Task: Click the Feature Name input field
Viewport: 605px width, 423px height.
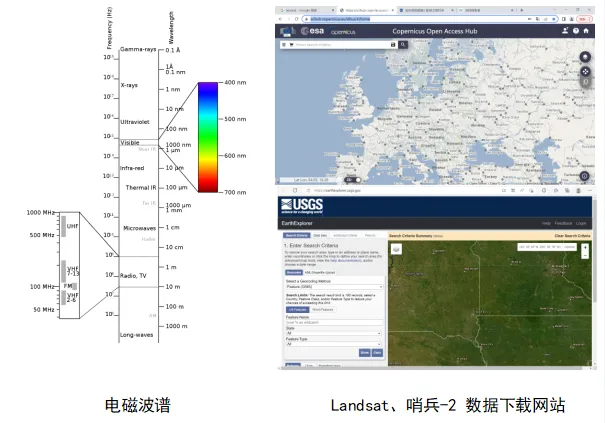Action: pyautogui.click(x=334, y=322)
